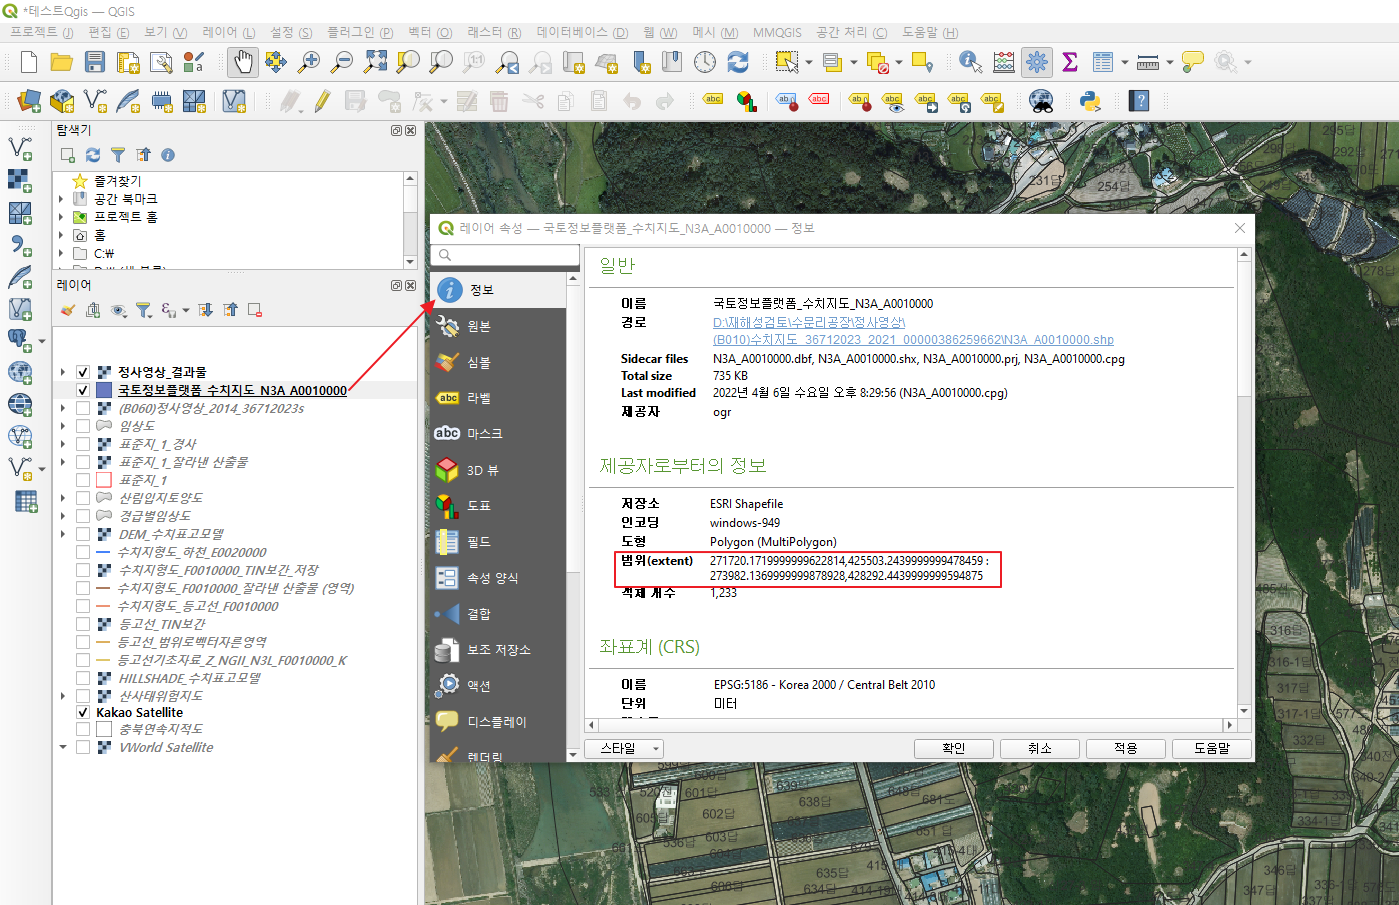
Task: Open the selection tool dropdown arrow
Action: point(808,62)
